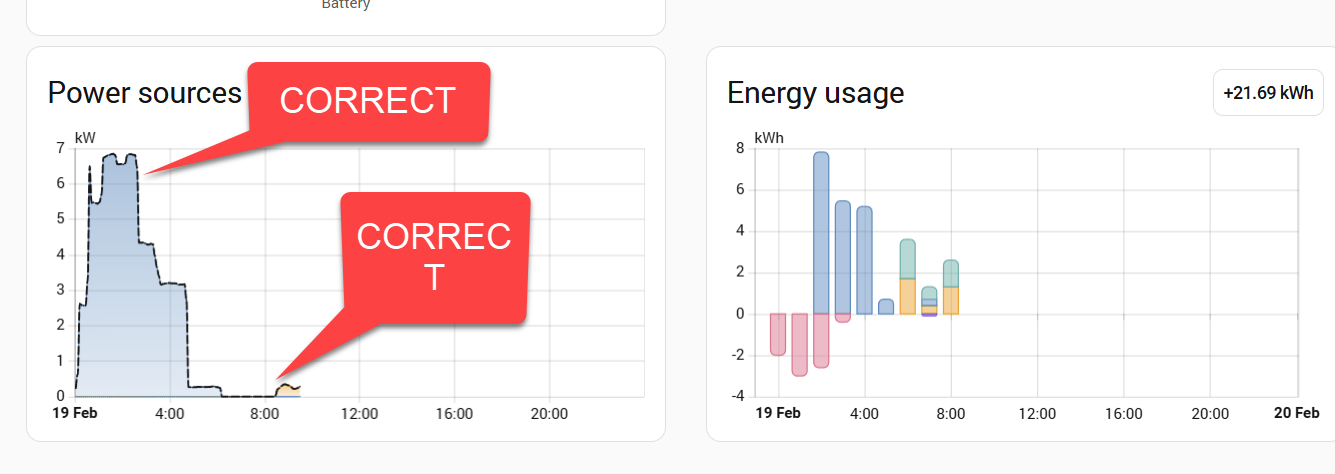
Task: Click the Power sources card title
Action: pos(145,93)
